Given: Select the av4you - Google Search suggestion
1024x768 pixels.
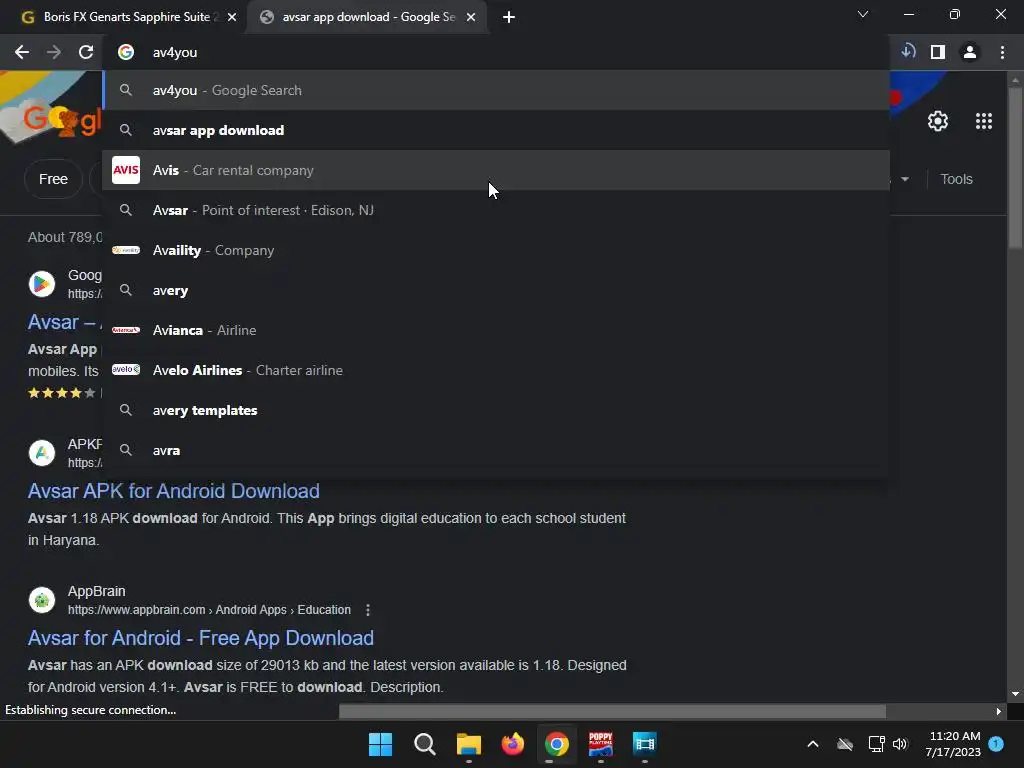Looking at the screenshot, I should (496, 90).
